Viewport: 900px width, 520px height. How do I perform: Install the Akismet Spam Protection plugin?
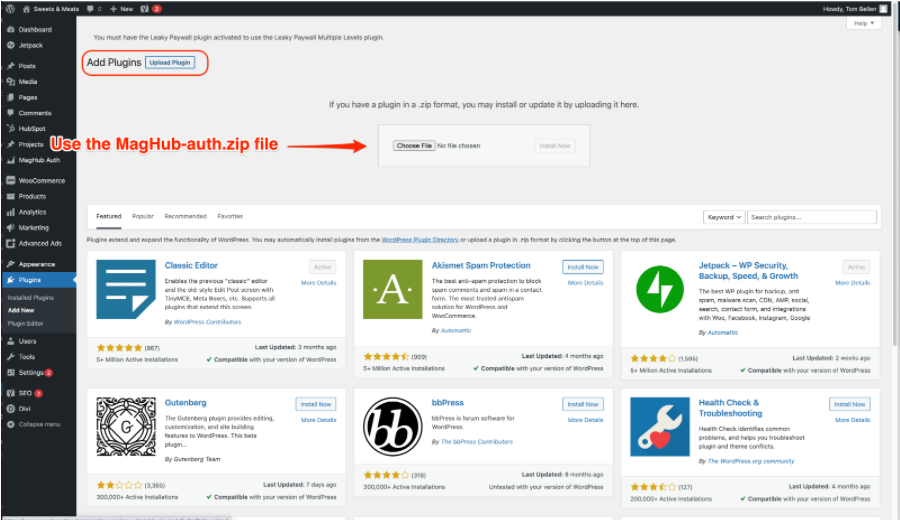[583, 267]
